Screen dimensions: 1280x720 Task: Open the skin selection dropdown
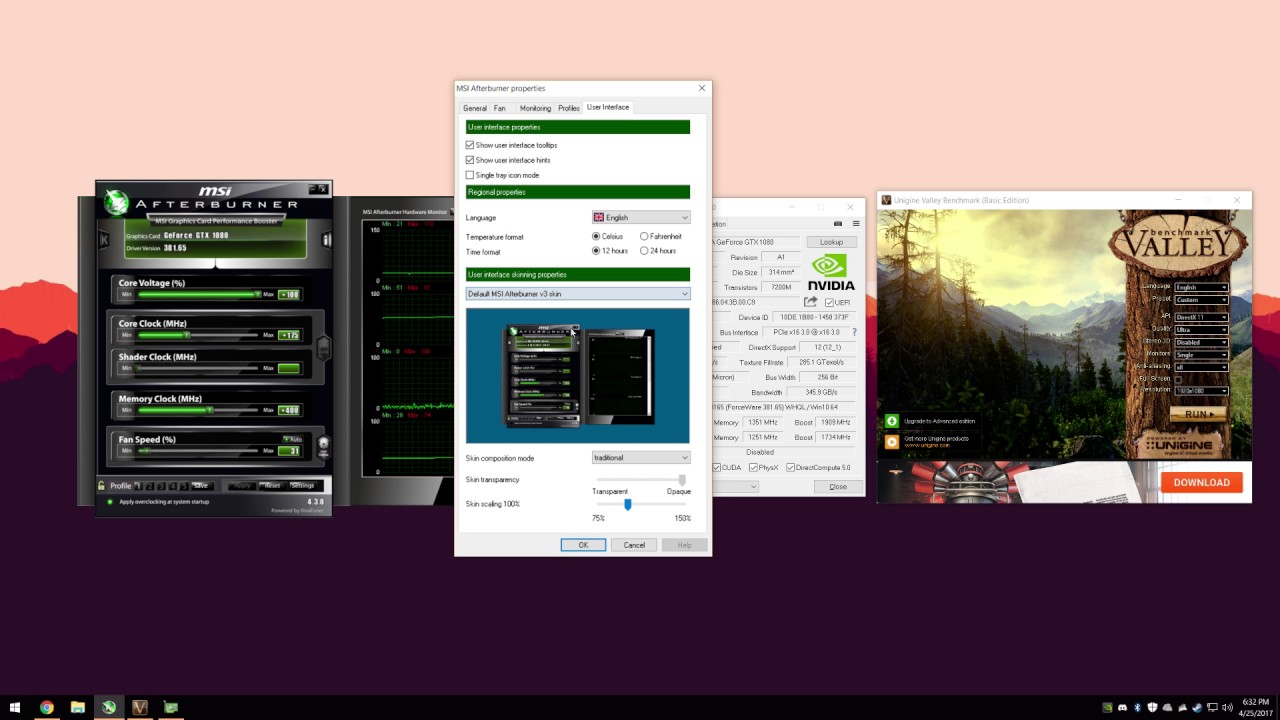pyautogui.click(x=578, y=294)
